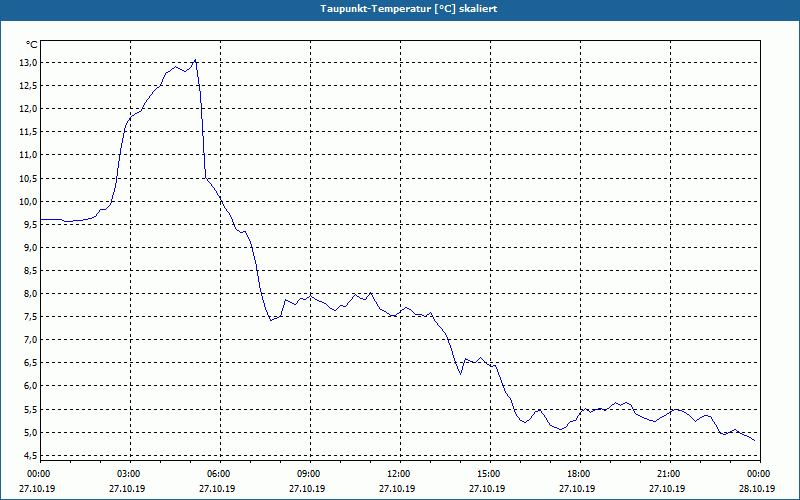
Task: Select the "8,0" y-axis label
Action: pos(30,294)
